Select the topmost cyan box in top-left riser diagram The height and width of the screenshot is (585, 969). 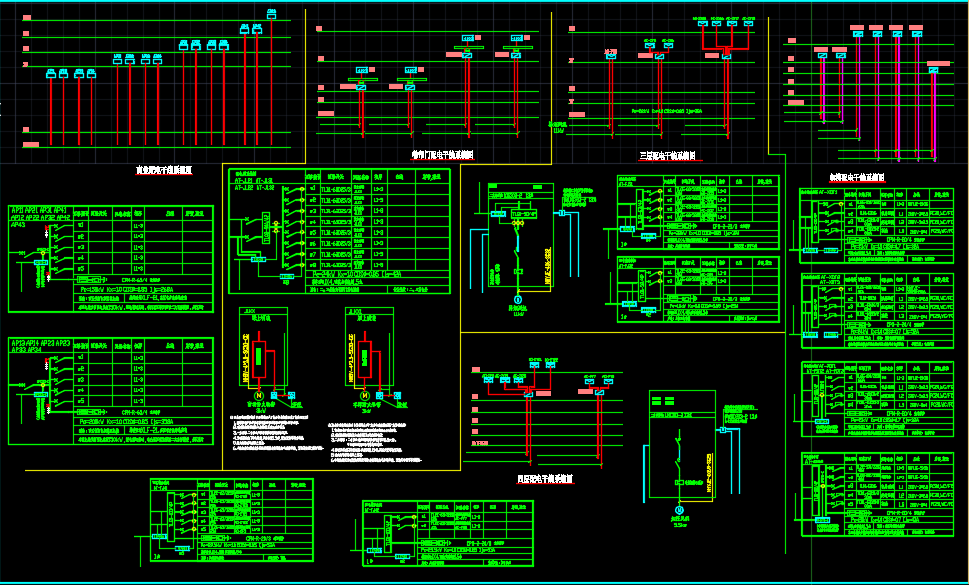(x=272, y=12)
